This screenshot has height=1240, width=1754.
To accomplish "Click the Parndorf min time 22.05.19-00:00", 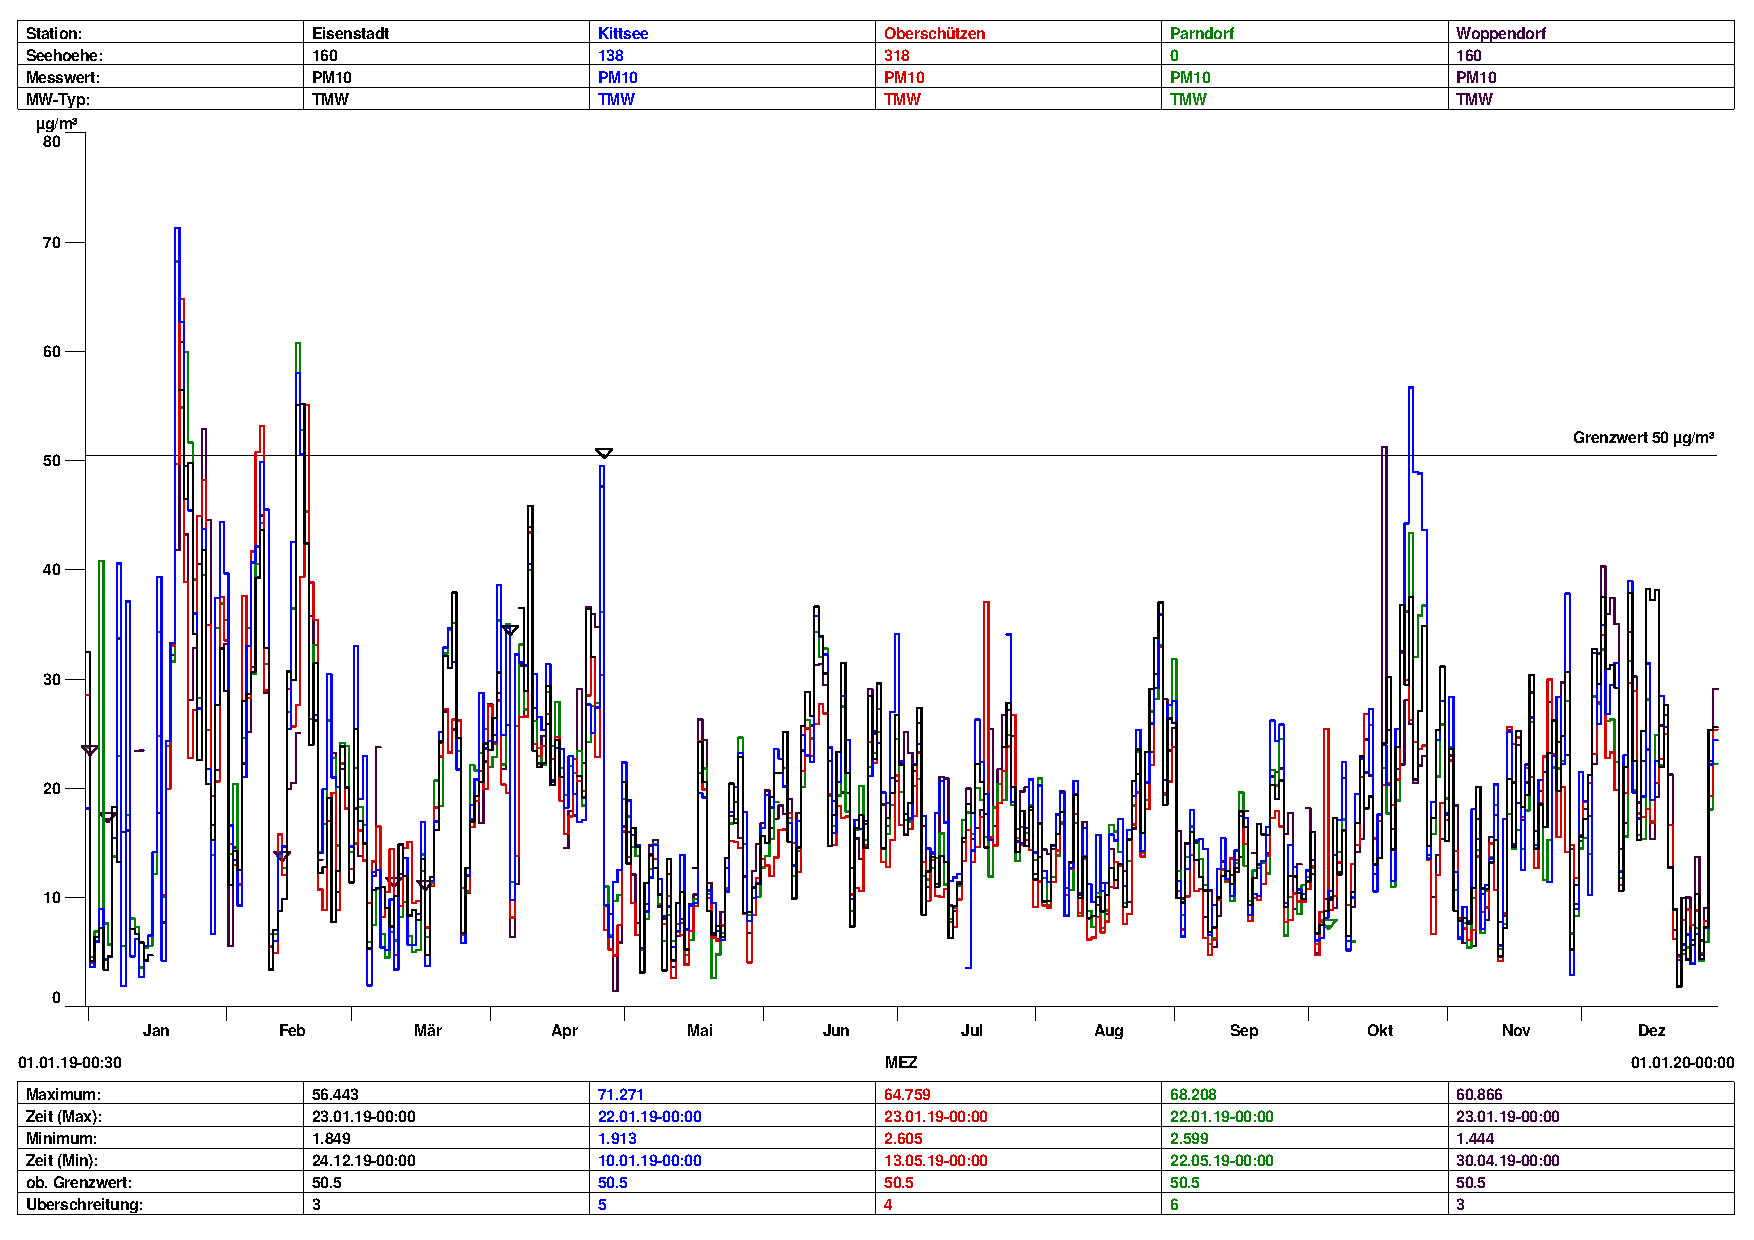I will [1222, 1161].
